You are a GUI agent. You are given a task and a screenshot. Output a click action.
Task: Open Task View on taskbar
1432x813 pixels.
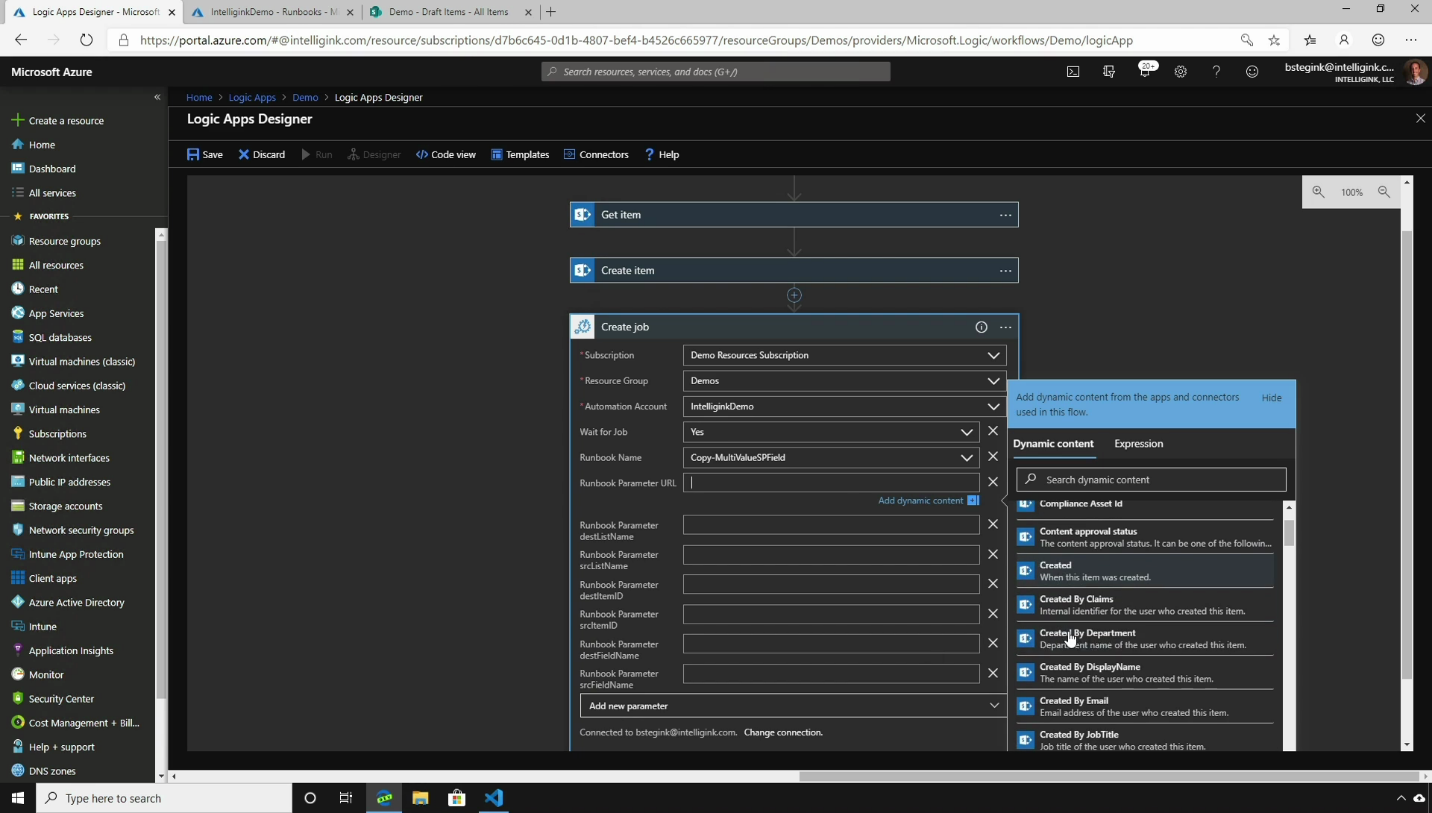tap(346, 798)
